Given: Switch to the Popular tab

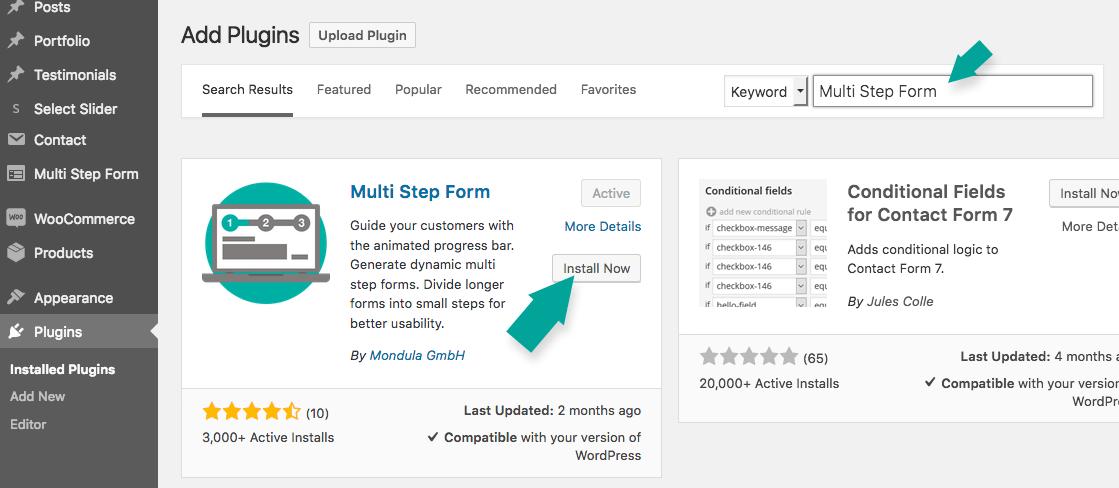Looking at the screenshot, I should (418, 90).
